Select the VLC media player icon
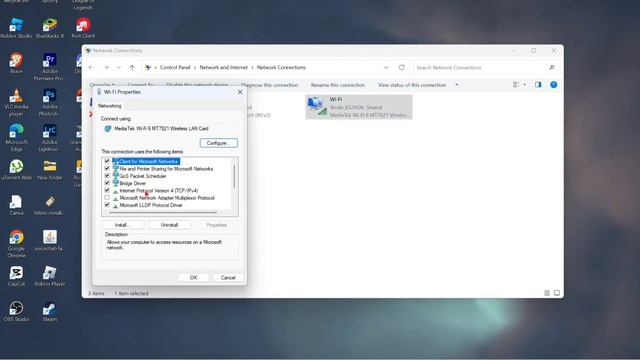640x360 pixels. pos(16,102)
